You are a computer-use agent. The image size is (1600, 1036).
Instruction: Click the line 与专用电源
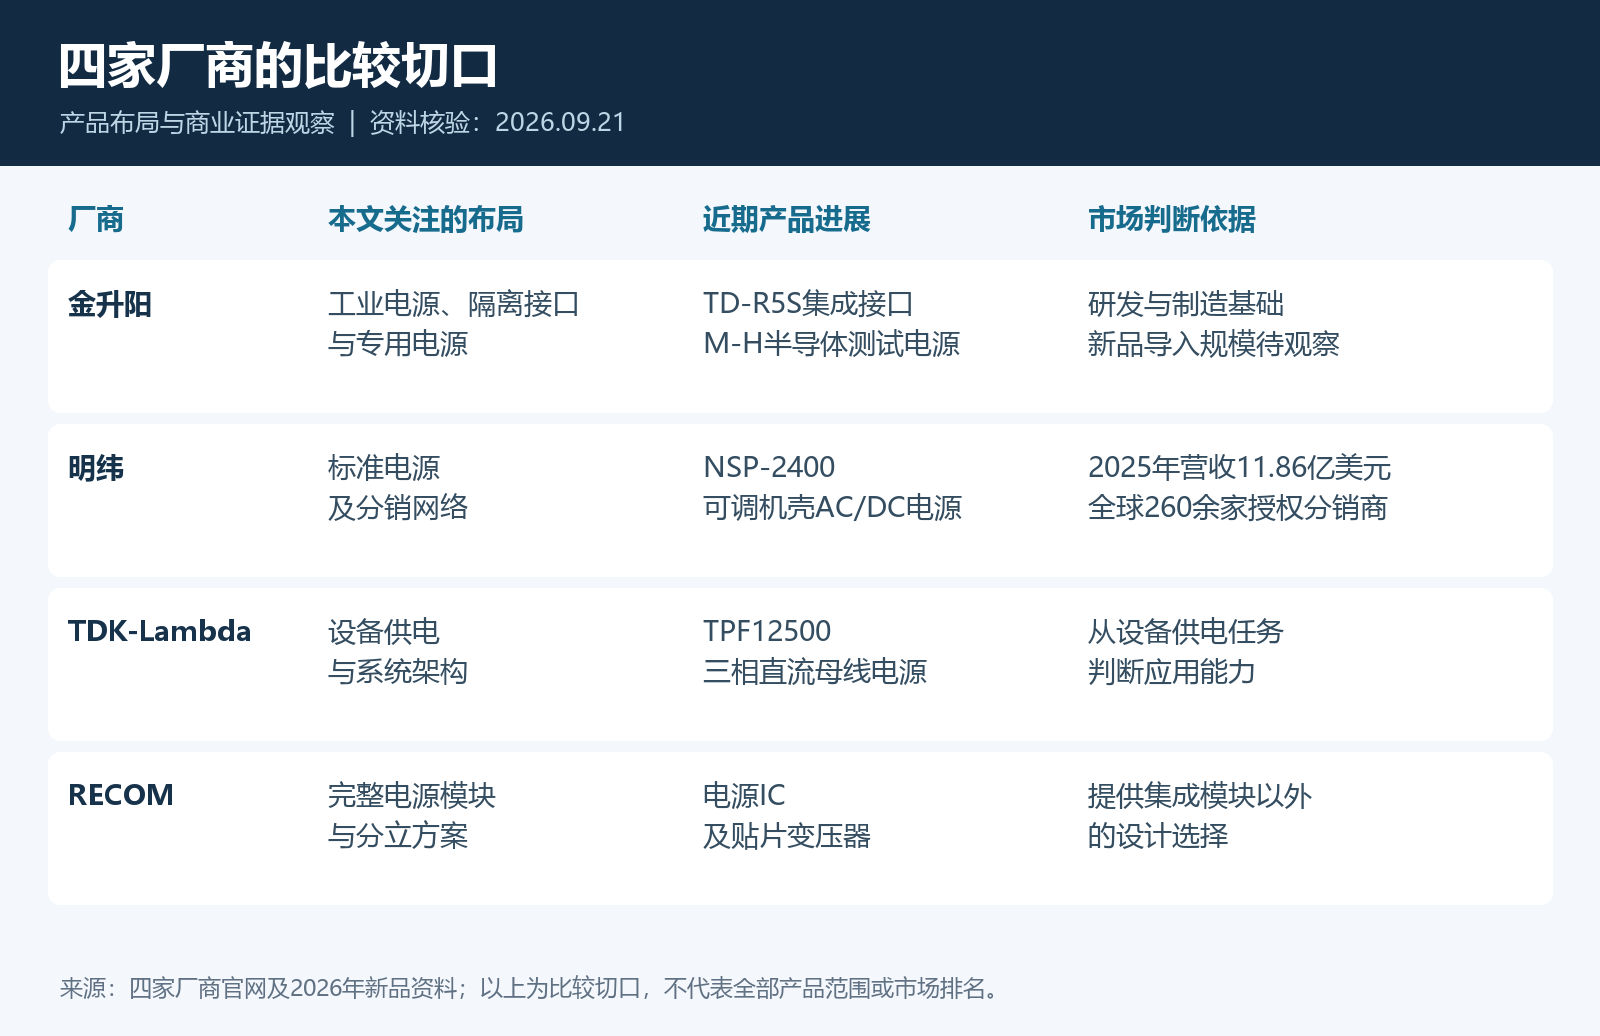pyautogui.click(x=398, y=344)
